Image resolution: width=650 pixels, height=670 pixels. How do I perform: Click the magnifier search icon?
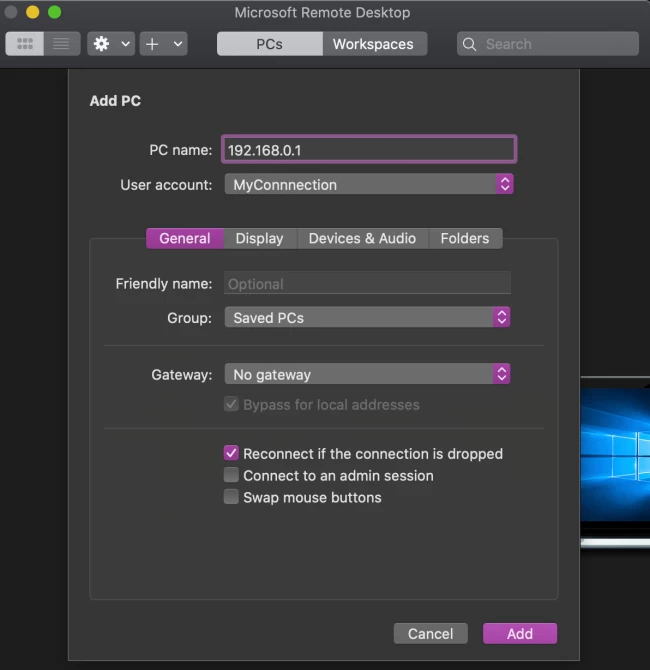click(469, 44)
